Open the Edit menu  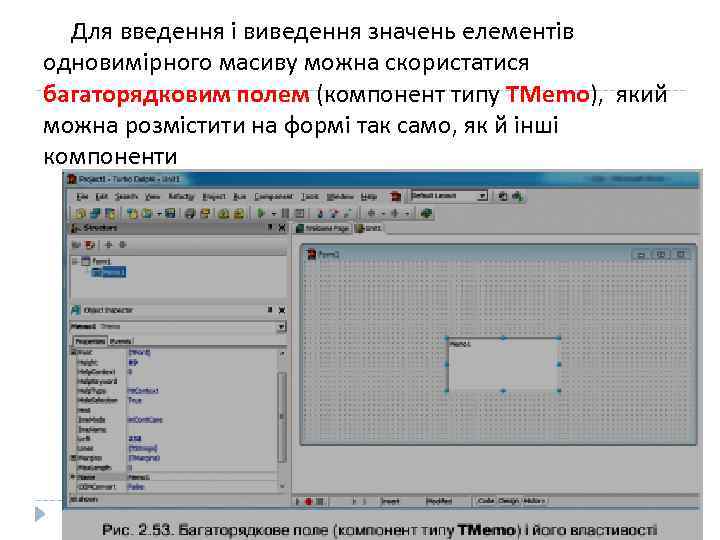[101, 197]
